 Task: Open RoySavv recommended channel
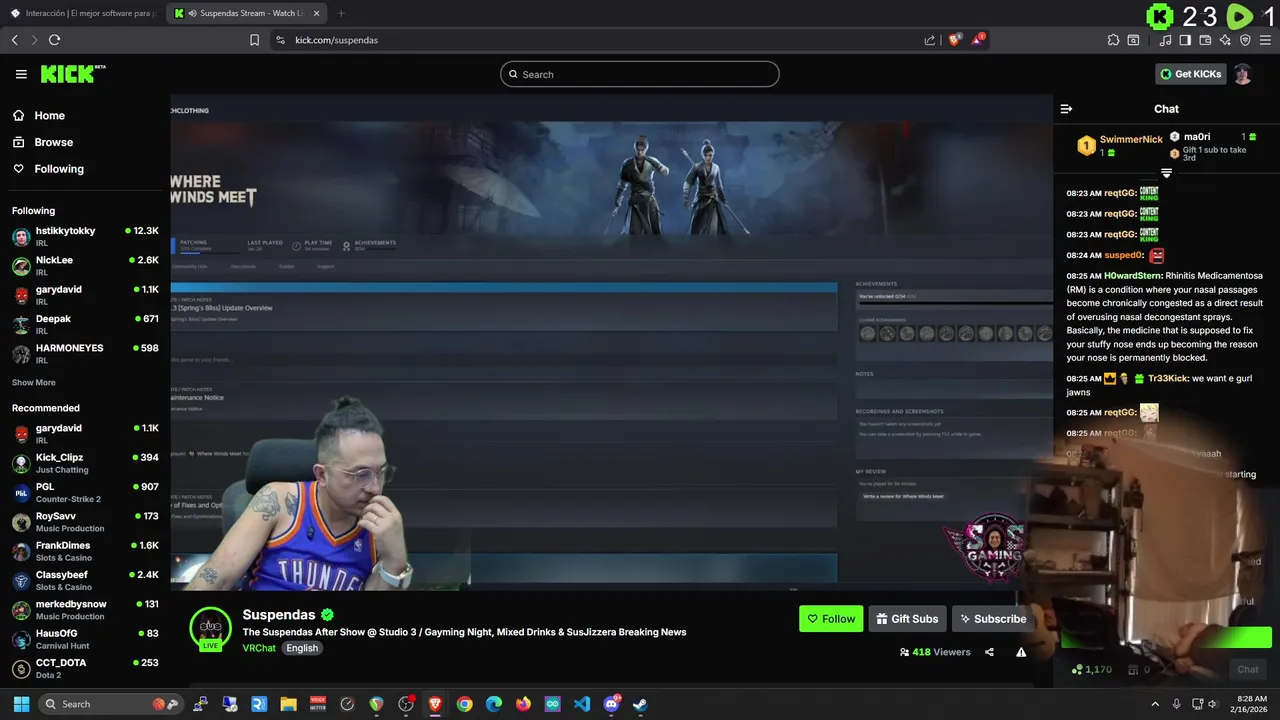85,522
